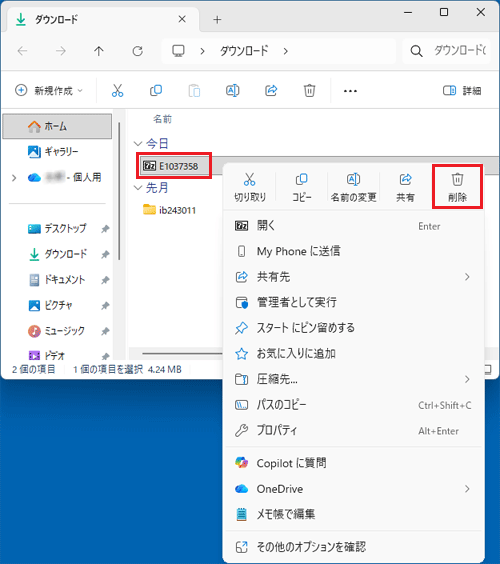The height and width of the screenshot is (564, 500).
Task: Go up one folder level
Action: (99, 51)
